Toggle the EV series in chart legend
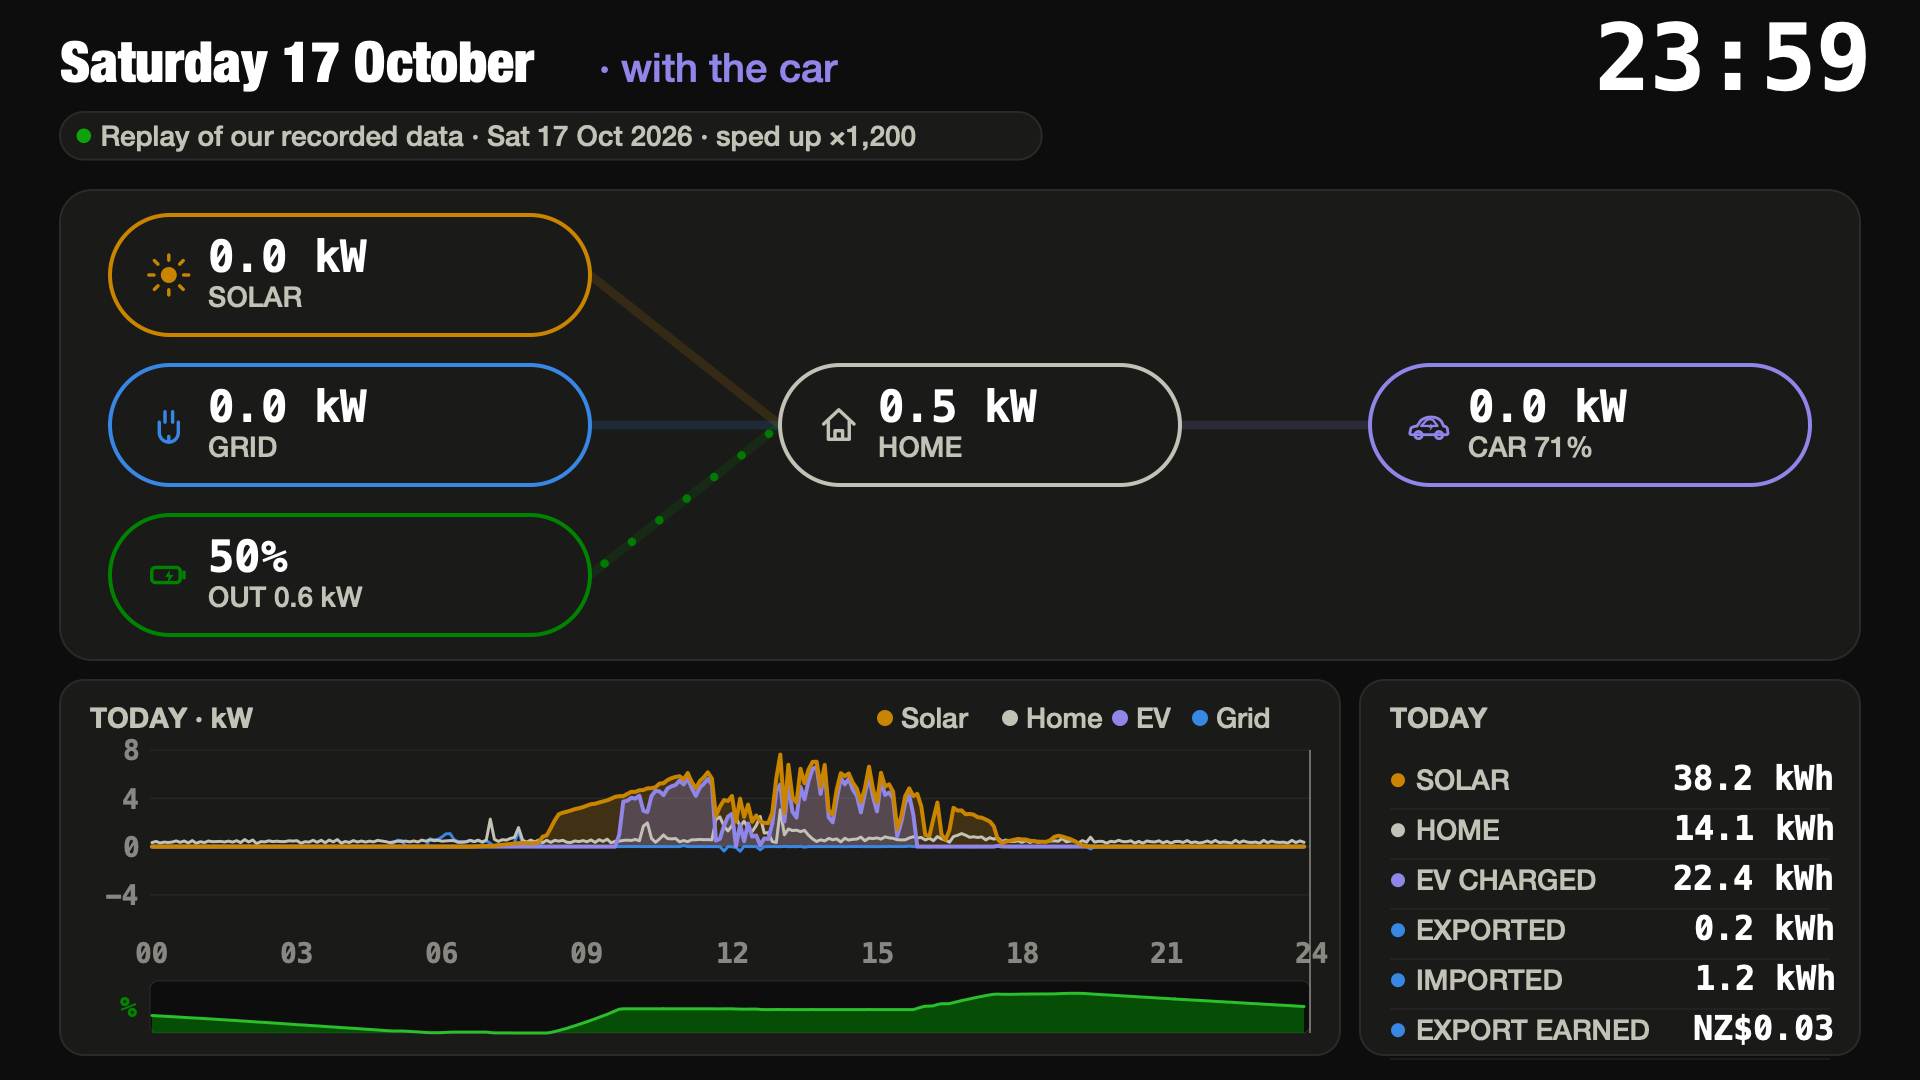The image size is (1920, 1080). click(1141, 718)
